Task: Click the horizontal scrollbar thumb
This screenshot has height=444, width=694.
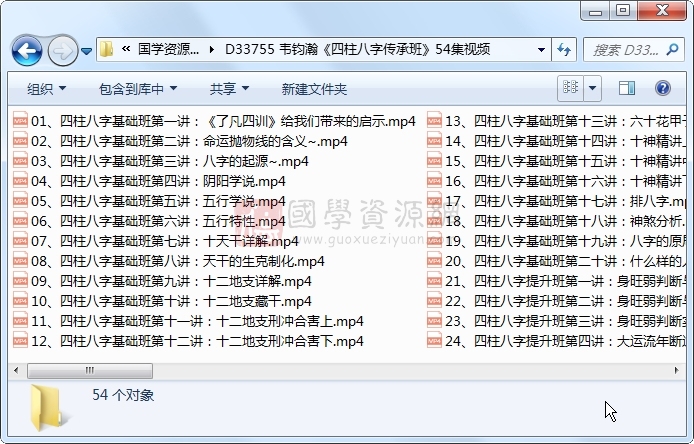Action: coord(90,371)
